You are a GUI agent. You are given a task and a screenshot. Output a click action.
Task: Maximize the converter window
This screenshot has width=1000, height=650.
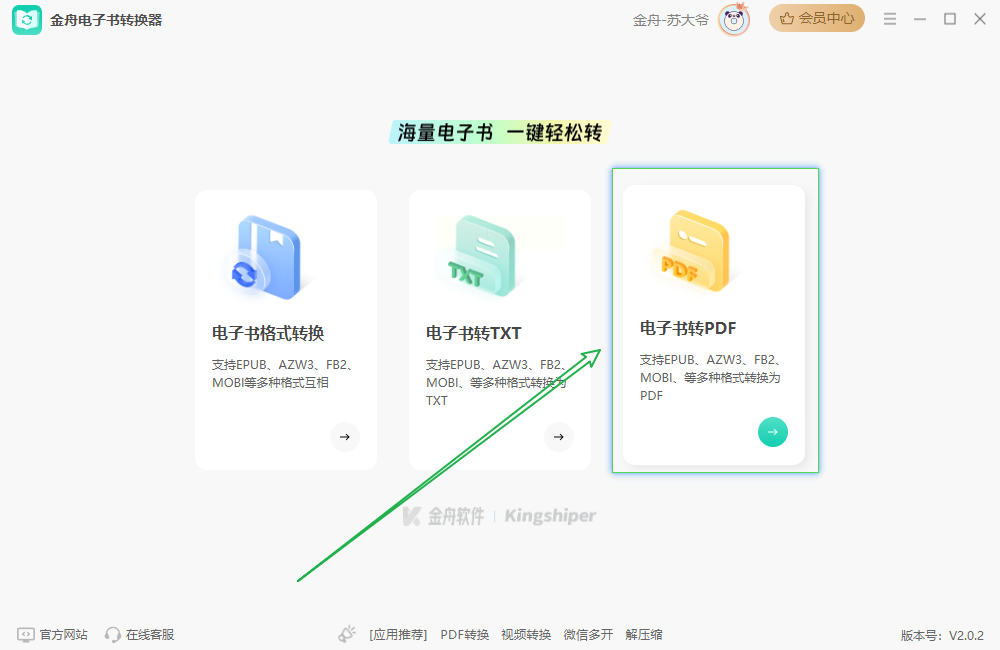pyautogui.click(x=950, y=19)
